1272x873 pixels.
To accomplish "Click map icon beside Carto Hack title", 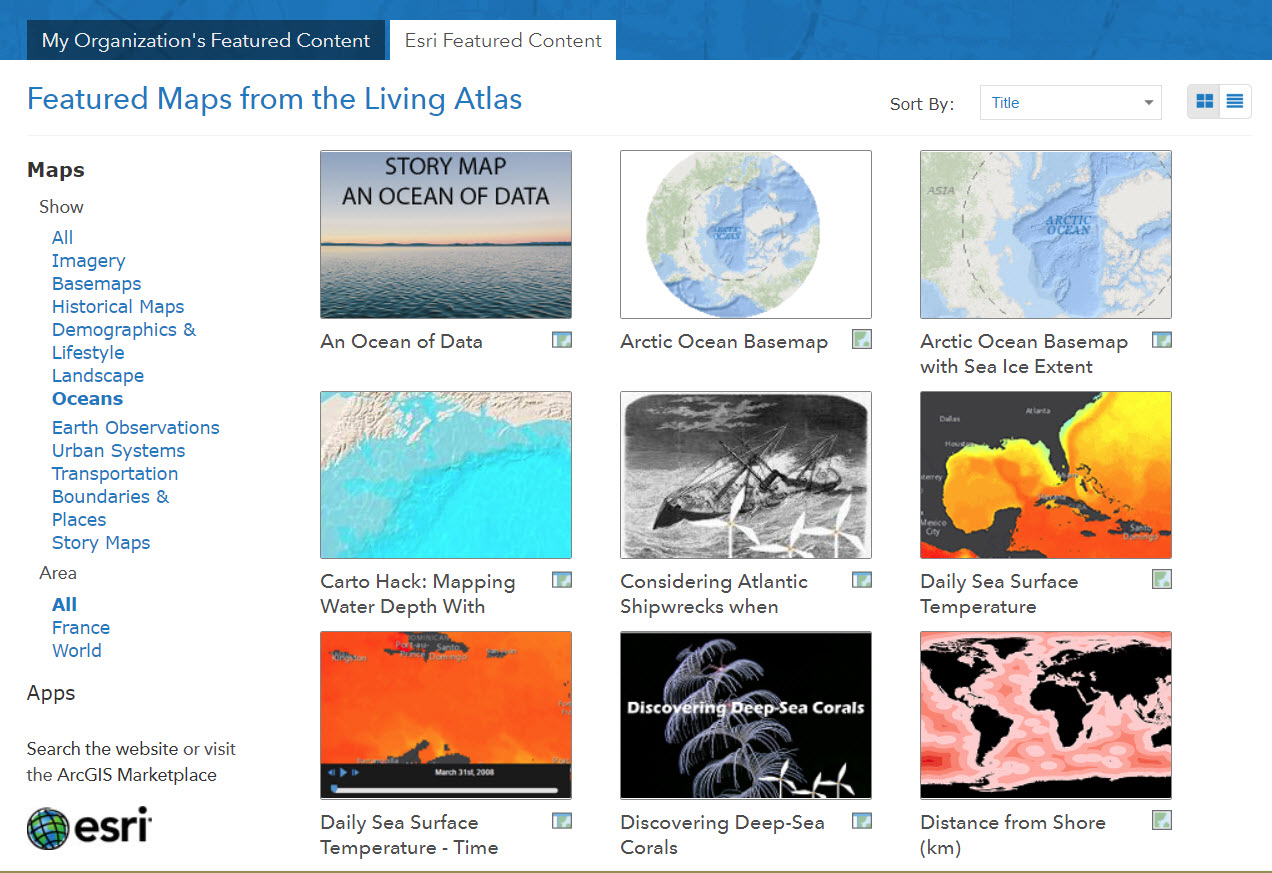I will (x=562, y=580).
